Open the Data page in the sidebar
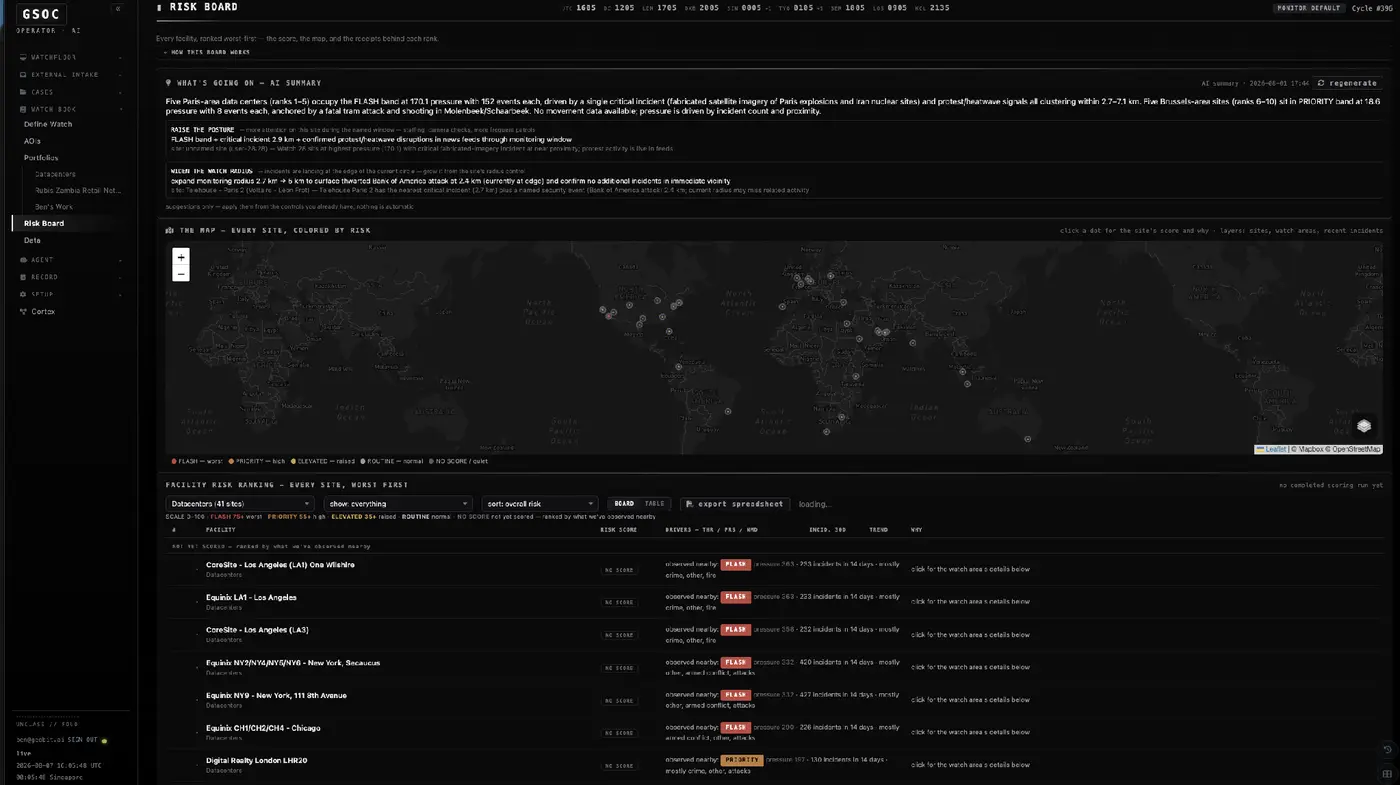The image size is (1400, 785). 32,240
